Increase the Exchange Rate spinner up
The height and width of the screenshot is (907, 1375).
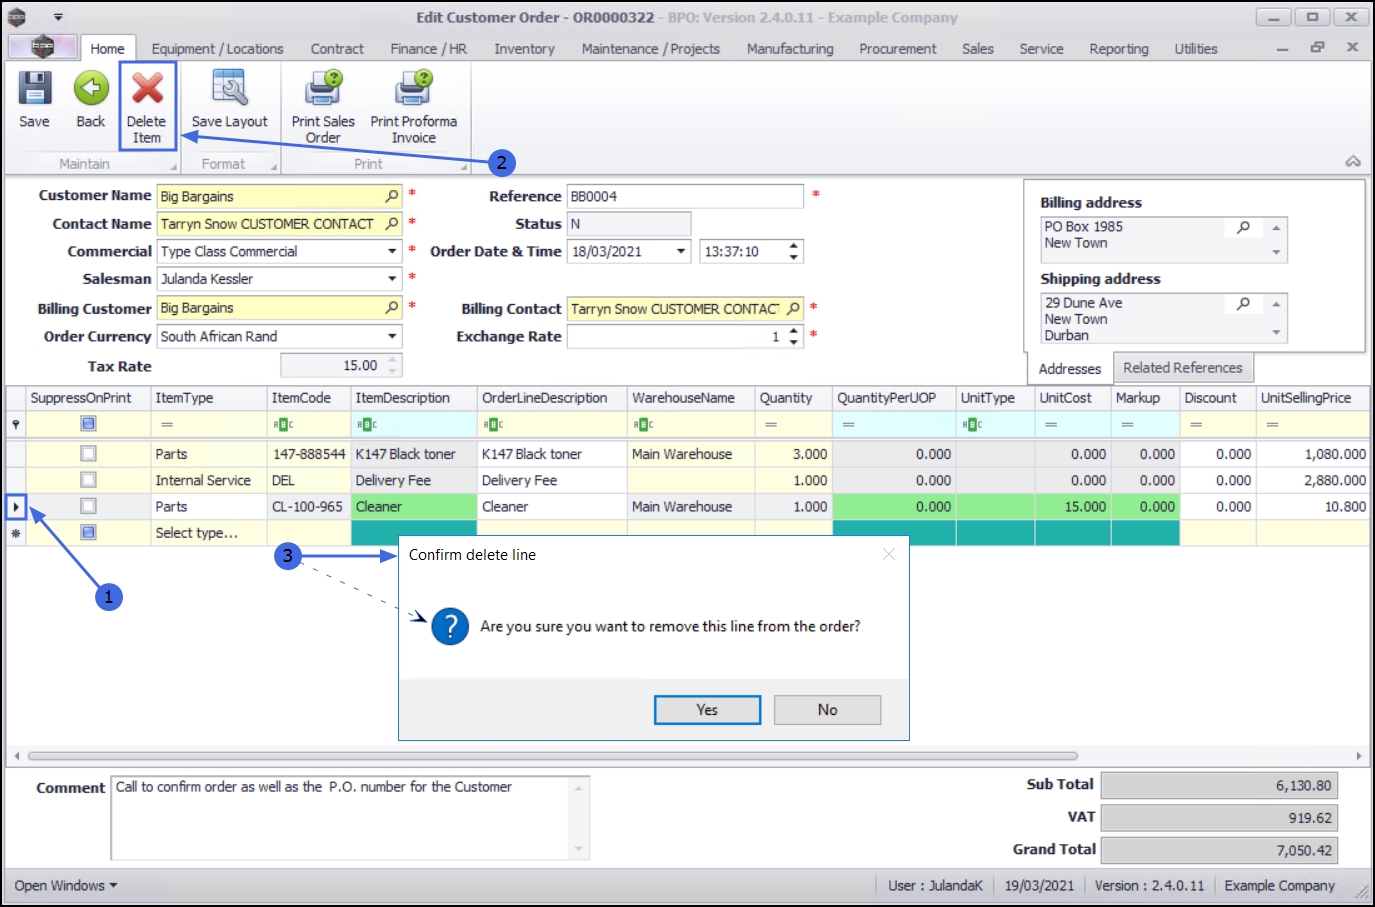point(794,331)
